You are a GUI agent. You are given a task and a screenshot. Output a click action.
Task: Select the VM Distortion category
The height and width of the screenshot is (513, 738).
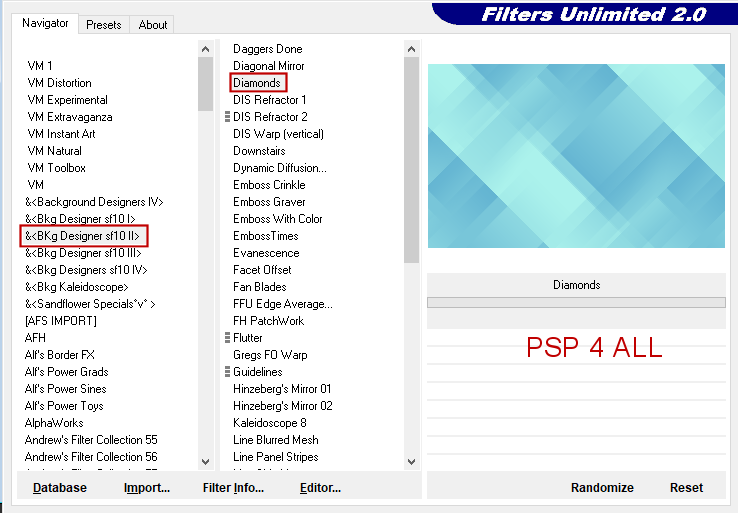point(59,83)
